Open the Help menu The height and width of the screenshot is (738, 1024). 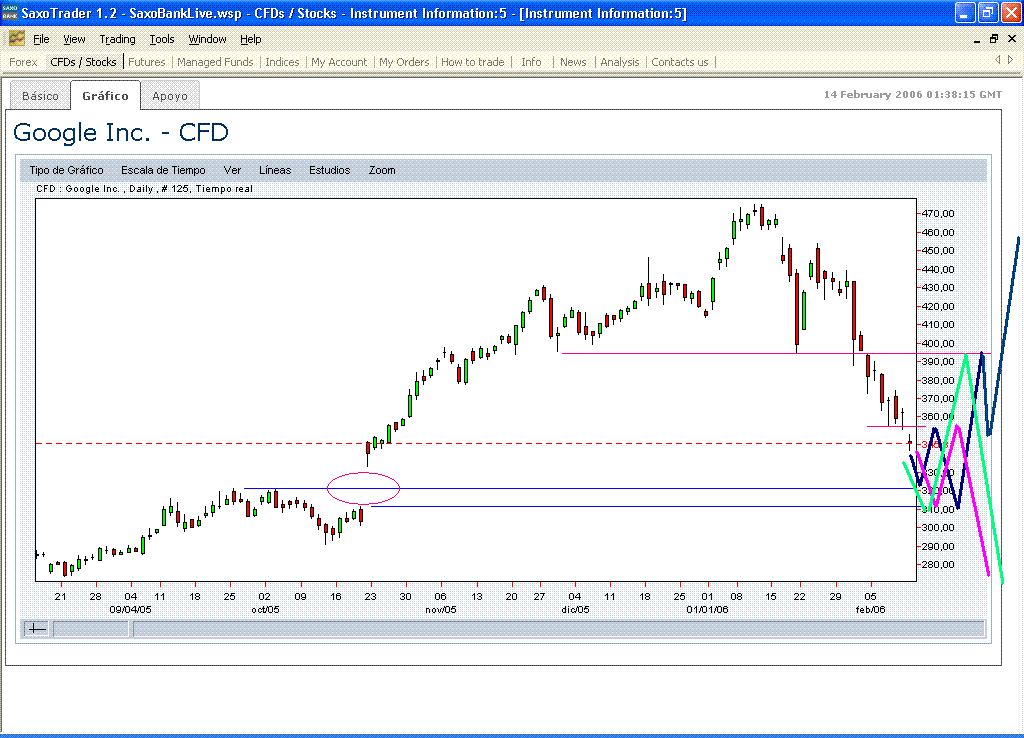click(251, 39)
